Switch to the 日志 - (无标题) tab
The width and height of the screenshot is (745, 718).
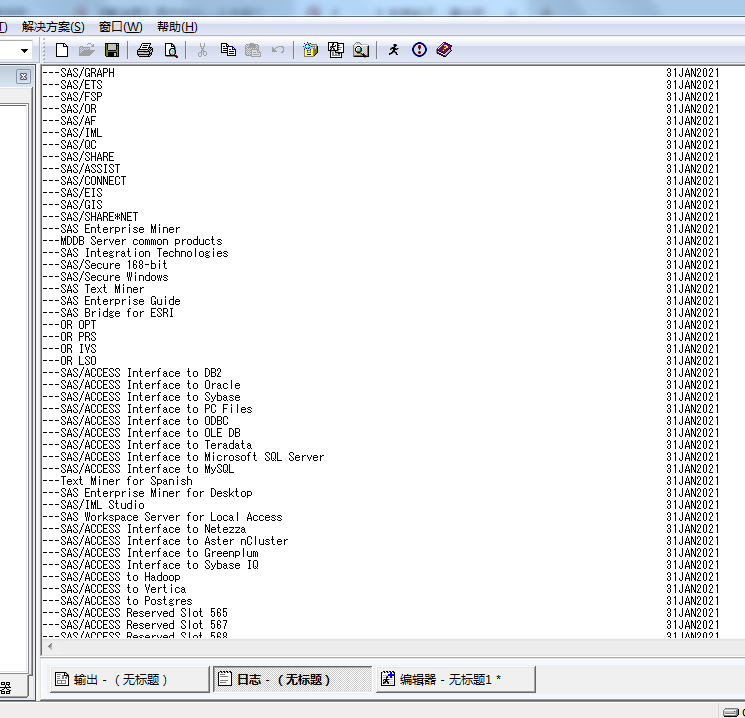pyautogui.click(x=292, y=680)
